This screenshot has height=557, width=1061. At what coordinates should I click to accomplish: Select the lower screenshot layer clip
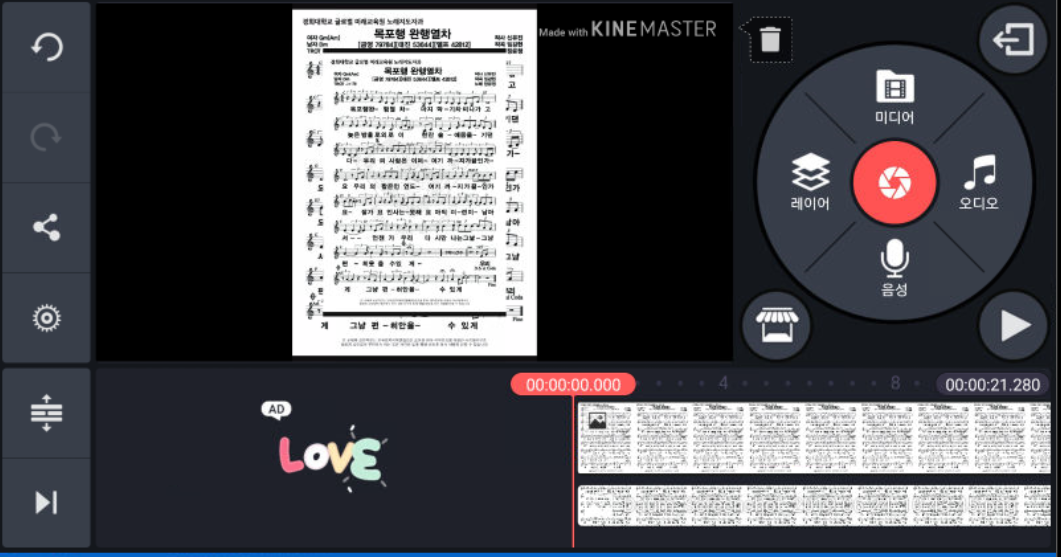click(x=814, y=506)
